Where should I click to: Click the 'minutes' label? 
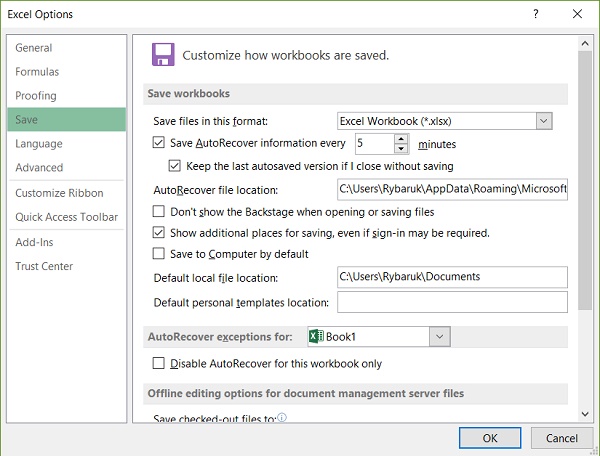tap(437, 144)
